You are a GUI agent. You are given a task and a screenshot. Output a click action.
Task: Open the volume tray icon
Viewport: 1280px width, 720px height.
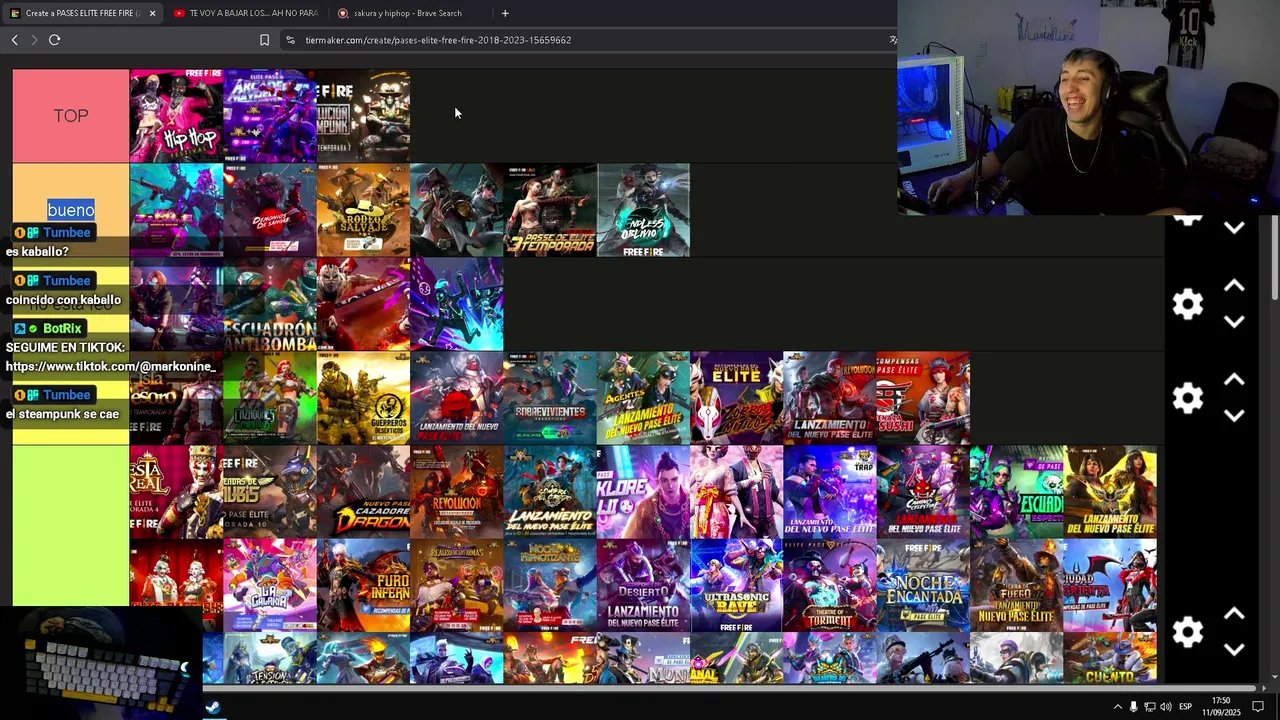[x=1166, y=707]
